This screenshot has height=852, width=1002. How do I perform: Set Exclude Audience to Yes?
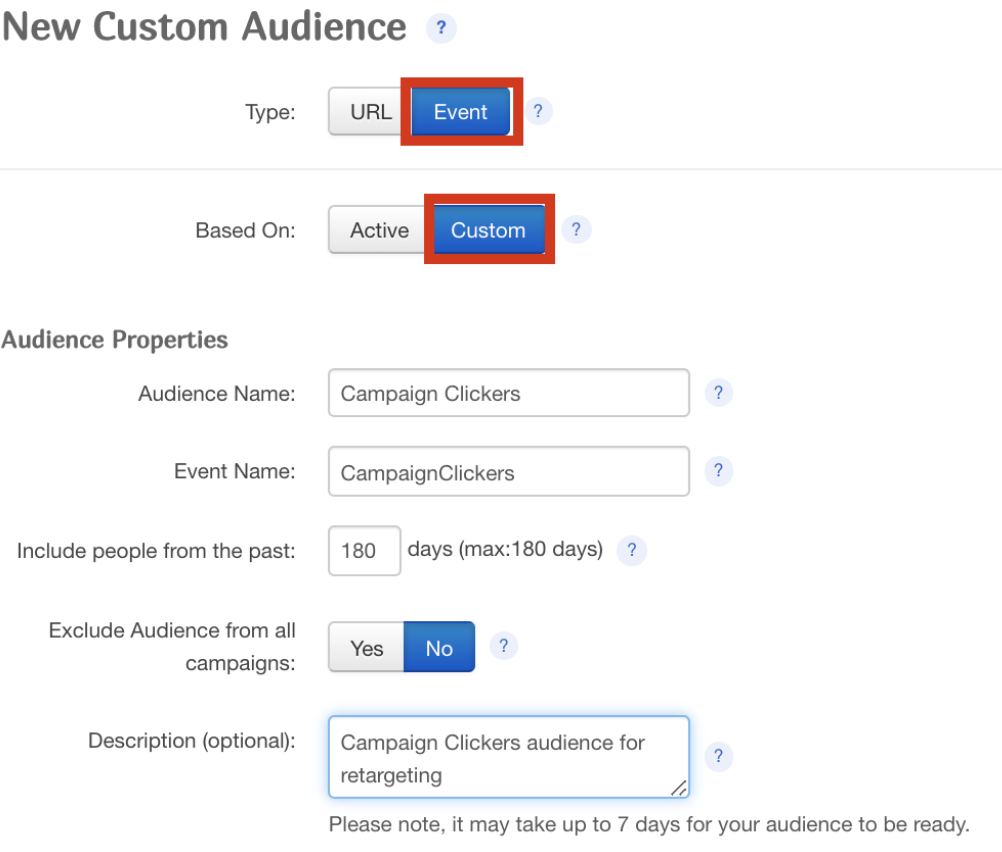point(366,647)
